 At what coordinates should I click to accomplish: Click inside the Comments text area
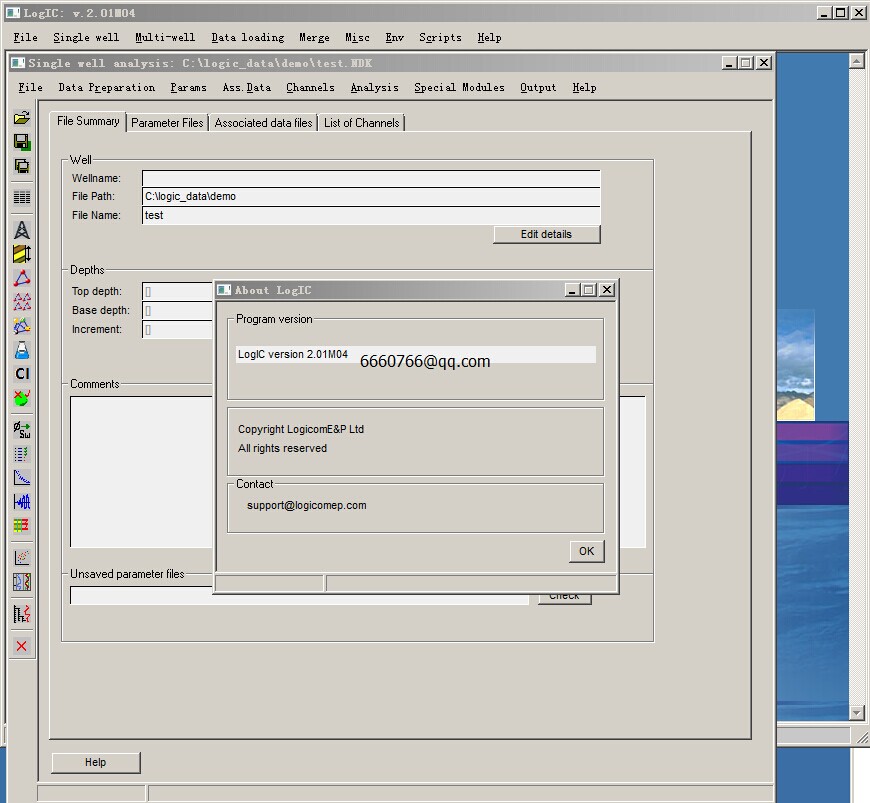pos(141,472)
